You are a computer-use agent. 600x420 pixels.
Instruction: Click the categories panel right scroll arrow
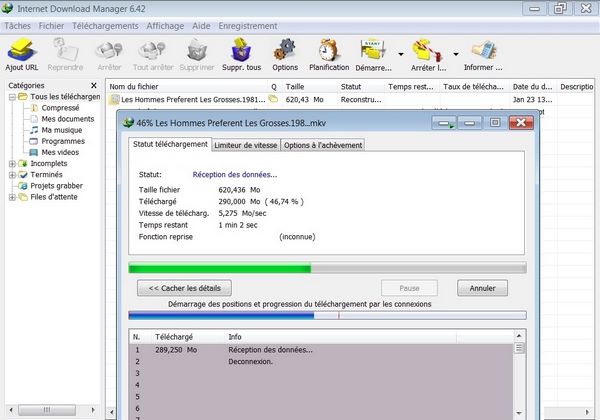[x=93, y=410]
